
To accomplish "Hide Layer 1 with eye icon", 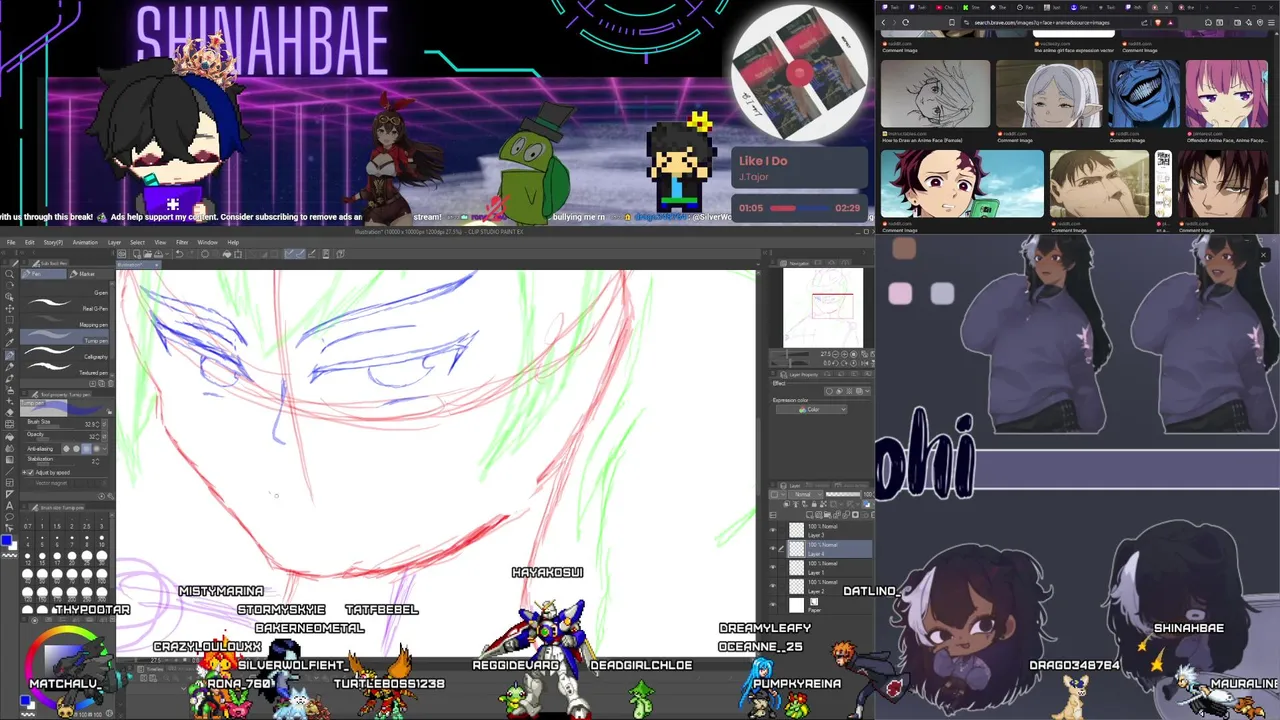I will pyautogui.click(x=773, y=567).
